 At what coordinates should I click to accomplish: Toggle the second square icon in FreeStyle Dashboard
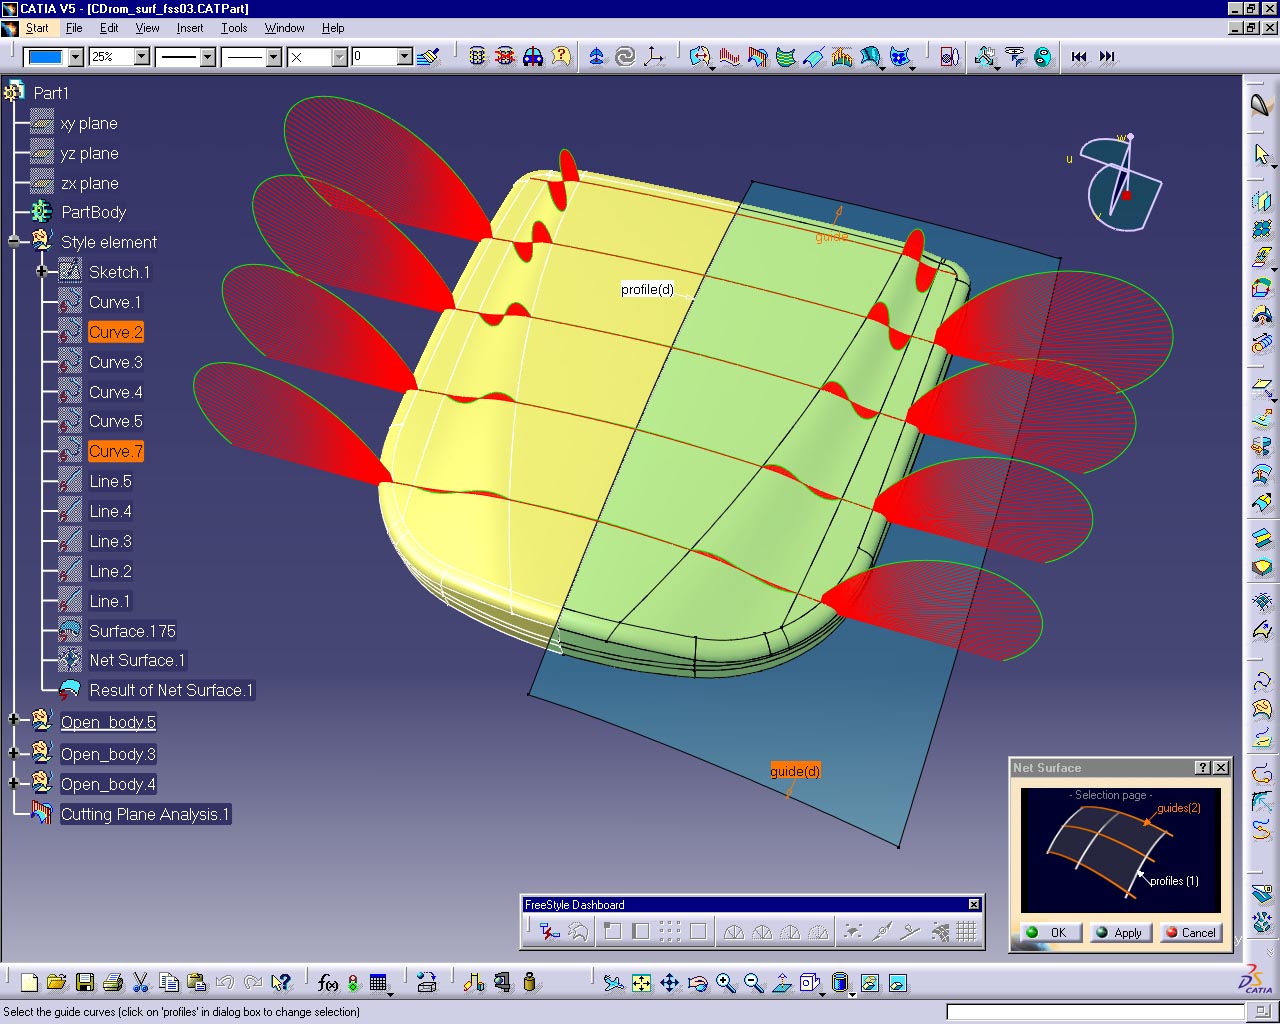point(641,932)
